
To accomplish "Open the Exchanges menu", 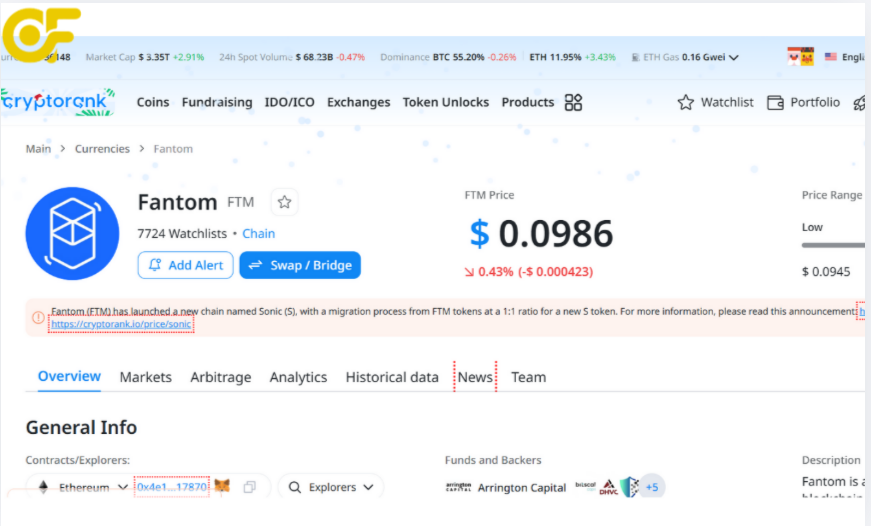I will [x=358, y=102].
